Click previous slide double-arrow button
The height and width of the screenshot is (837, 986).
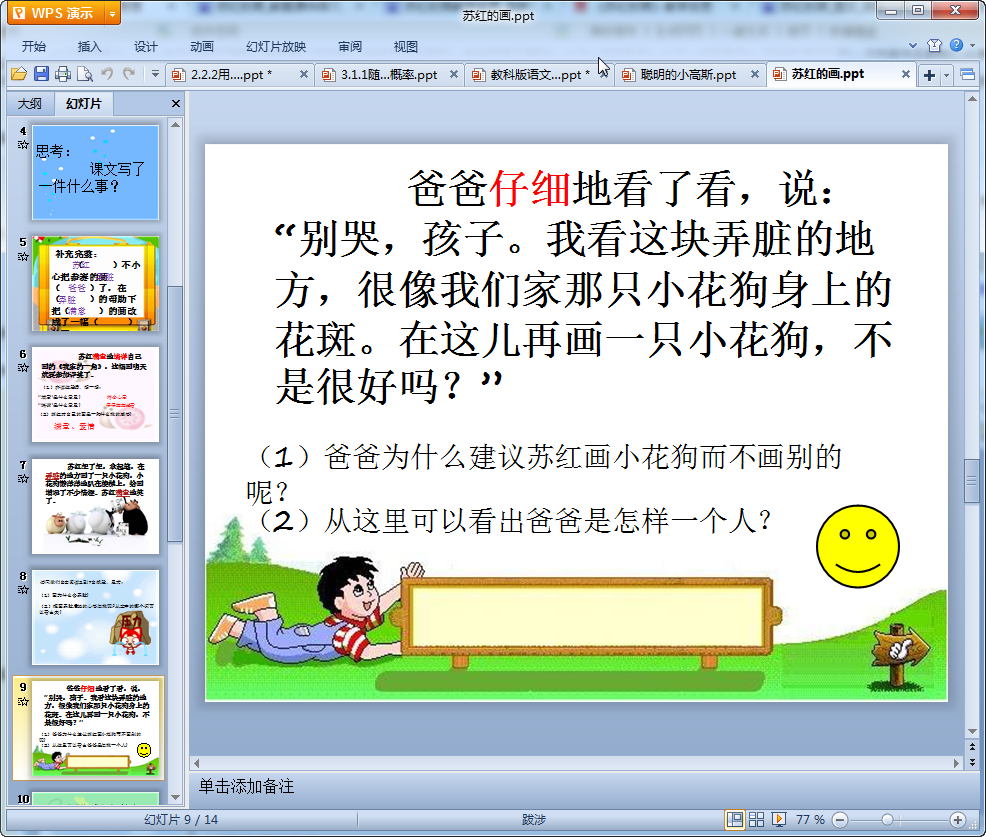coord(972,747)
